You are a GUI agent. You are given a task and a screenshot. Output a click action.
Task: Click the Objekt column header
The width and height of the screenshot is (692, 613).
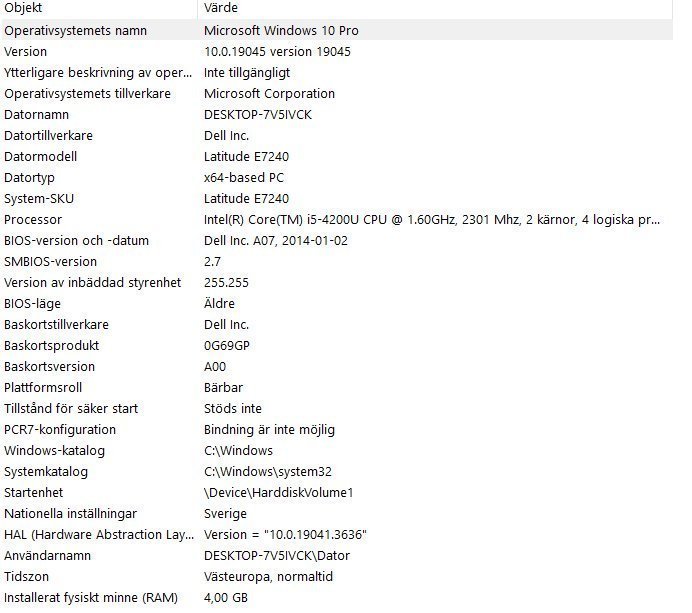24,8
